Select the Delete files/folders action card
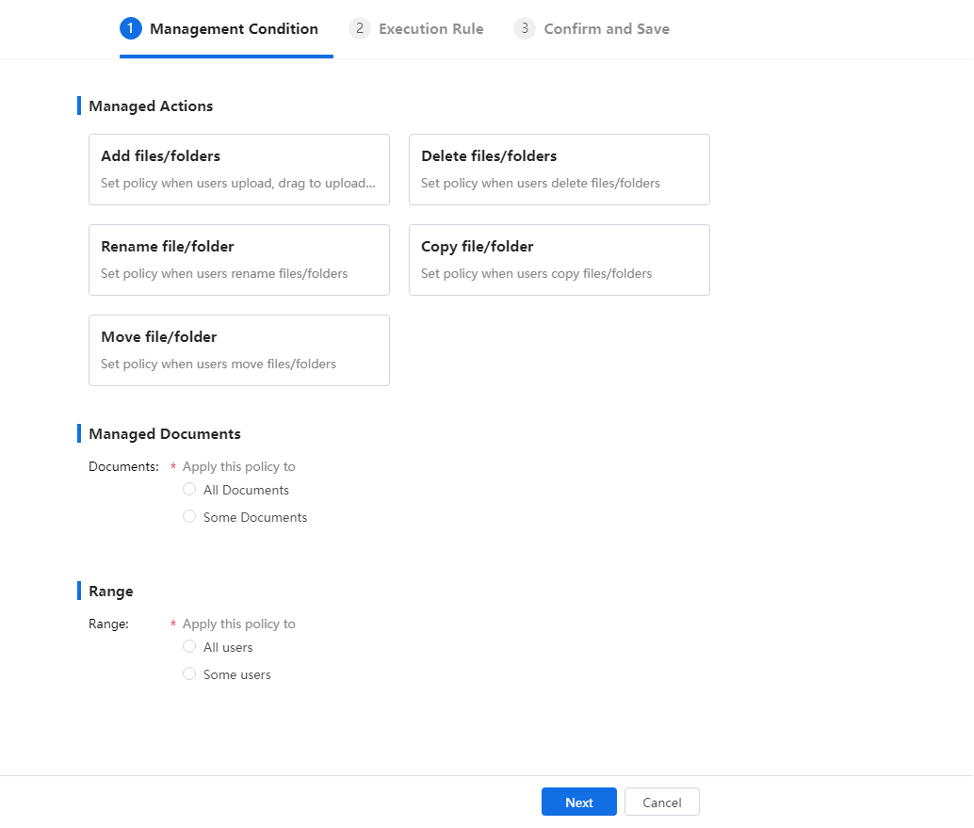The image size is (974, 828). click(x=559, y=170)
